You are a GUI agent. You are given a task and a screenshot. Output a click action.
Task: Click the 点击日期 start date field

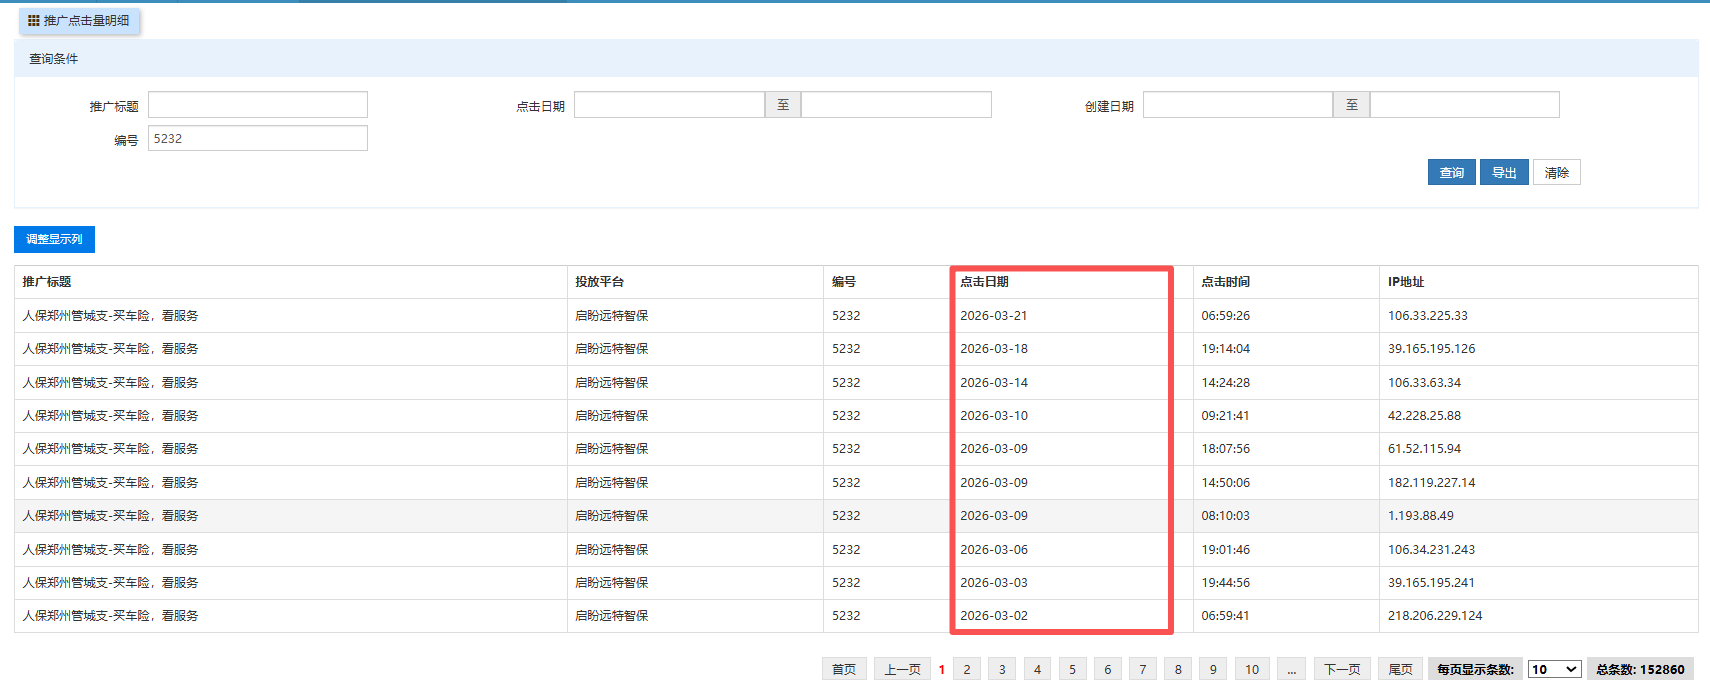(669, 105)
